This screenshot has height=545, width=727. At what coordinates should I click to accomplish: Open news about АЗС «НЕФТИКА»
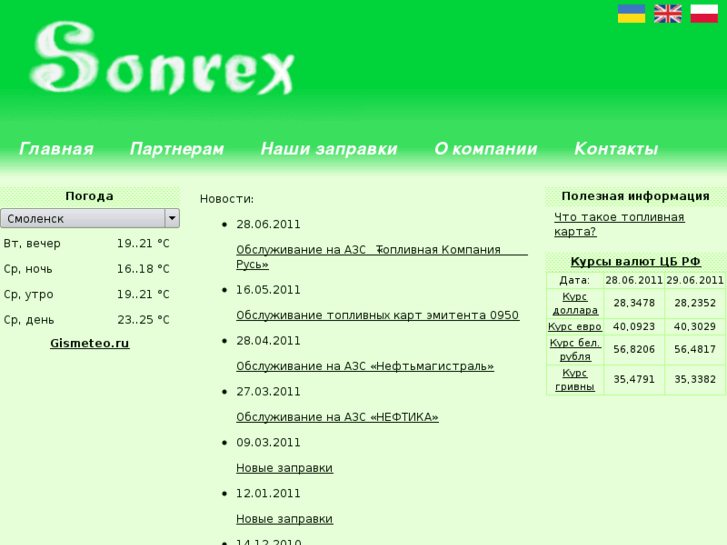pyautogui.click(x=337, y=417)
